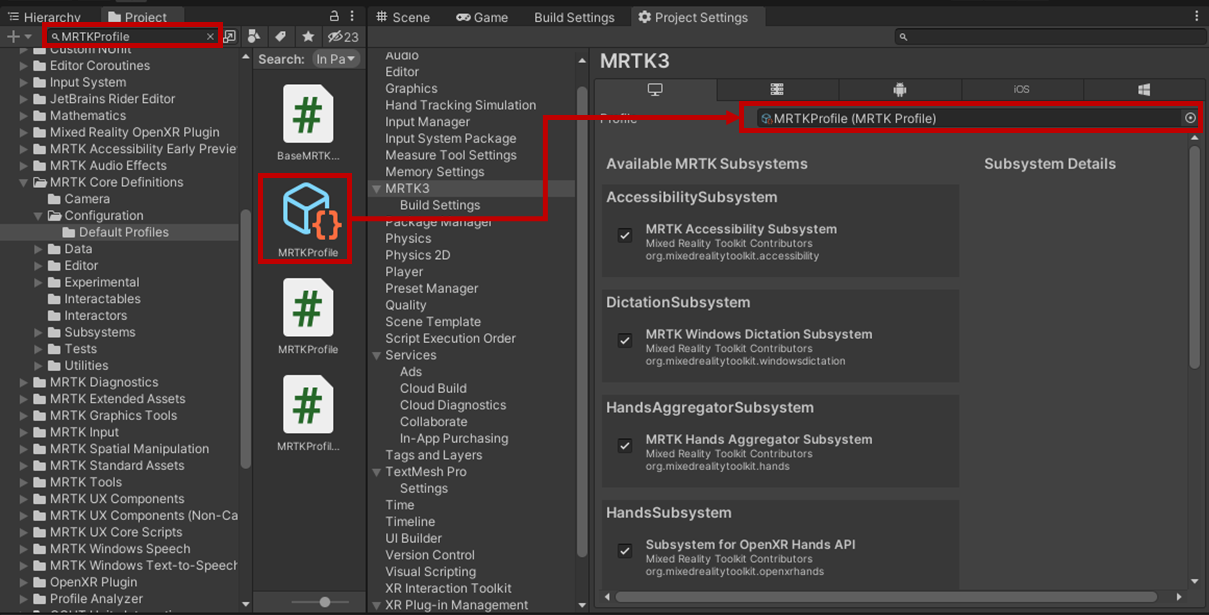Open Player settings category
Viewport: 1209px width, 615px height.
click(x=404, y=272)
